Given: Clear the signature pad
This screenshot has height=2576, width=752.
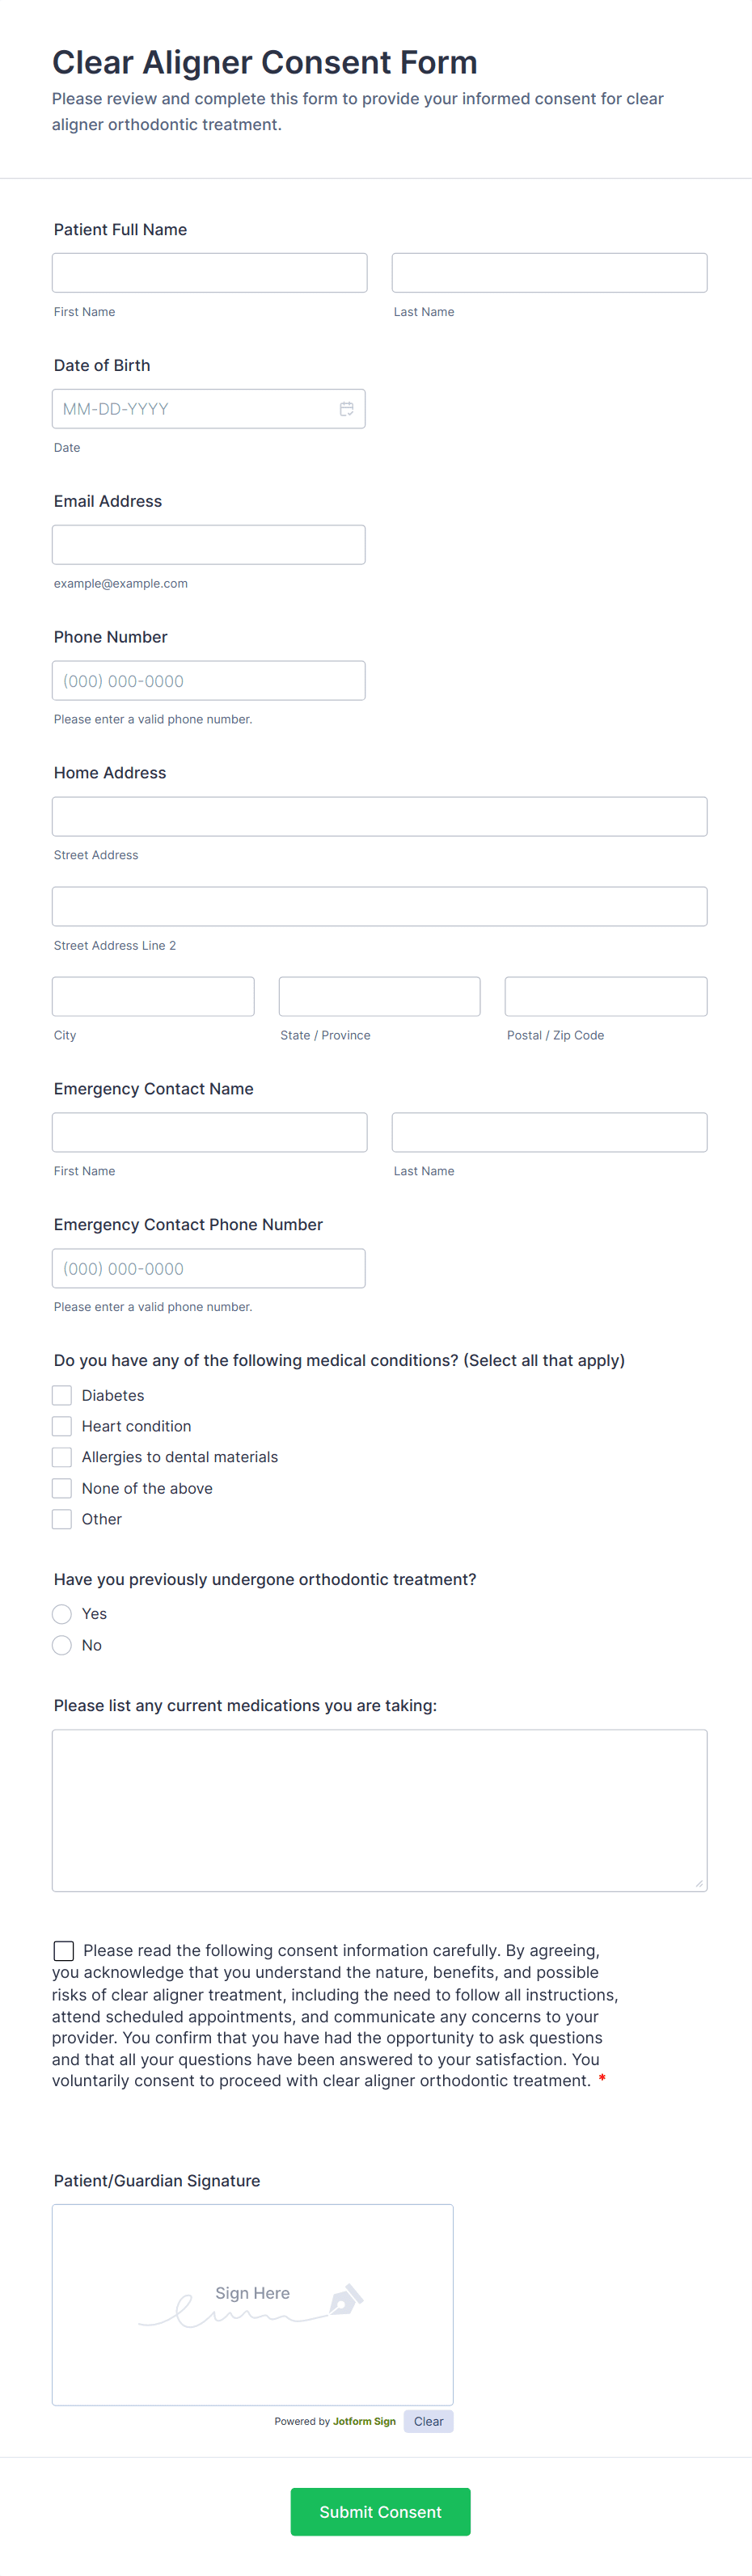Looking at the screenshot, I should pos(428,2421).
